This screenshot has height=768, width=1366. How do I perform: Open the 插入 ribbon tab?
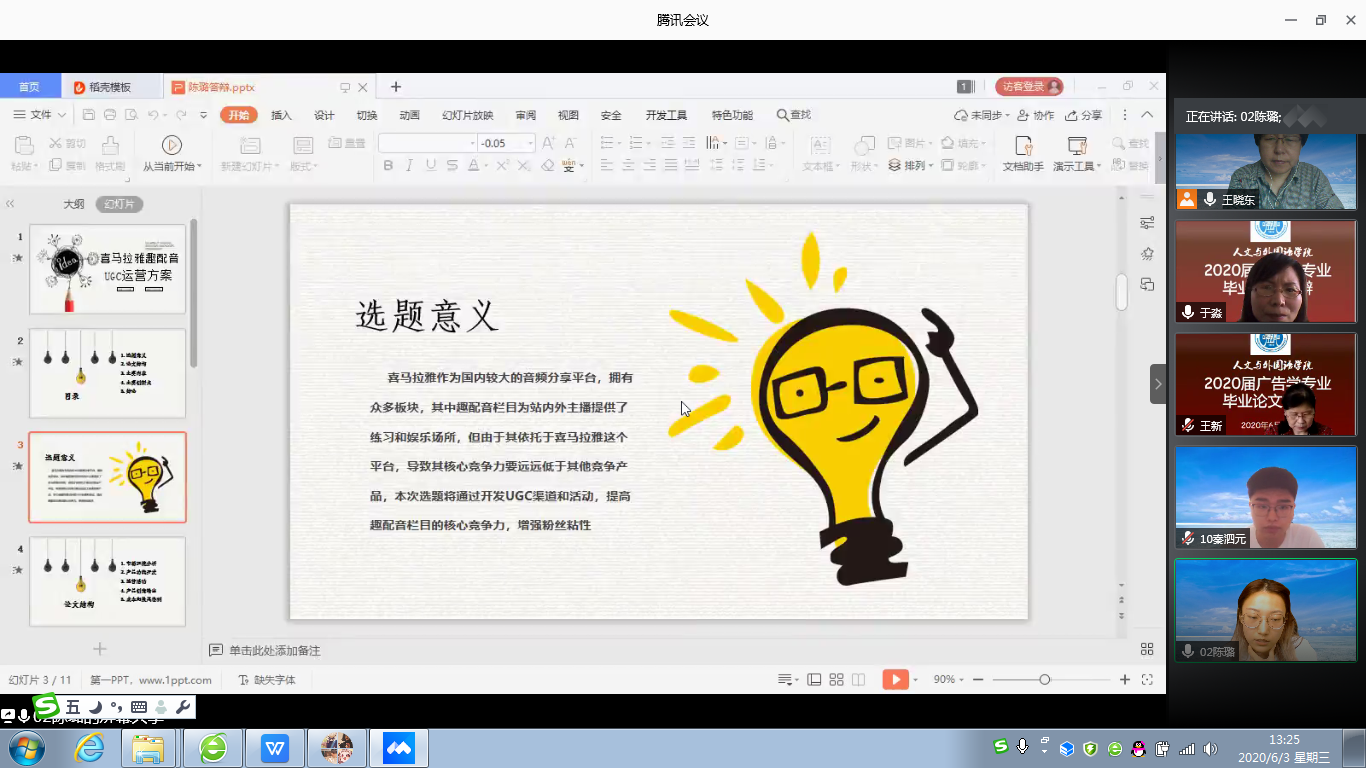point(281,115)
